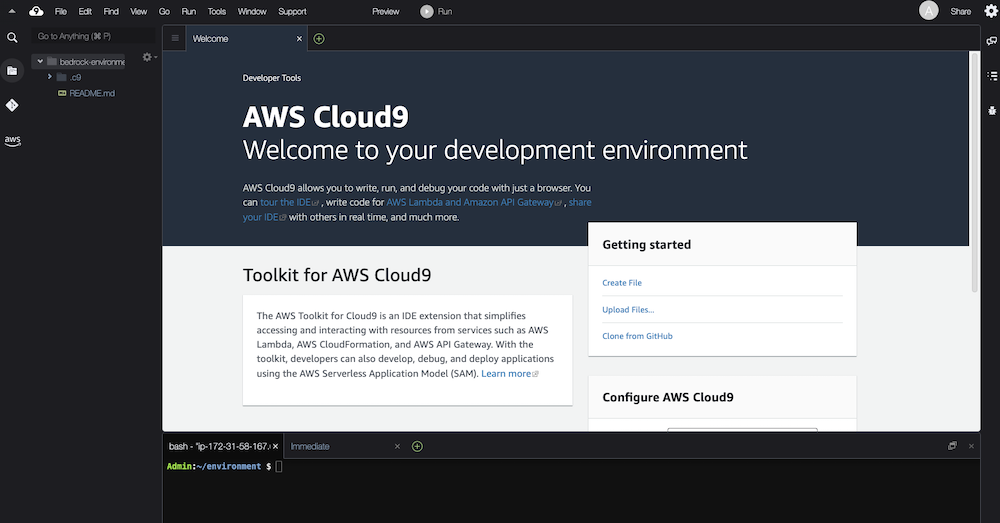Click the user avatar A icon
The width and height of the screenshot is (1000, 523).
(929, 11)
